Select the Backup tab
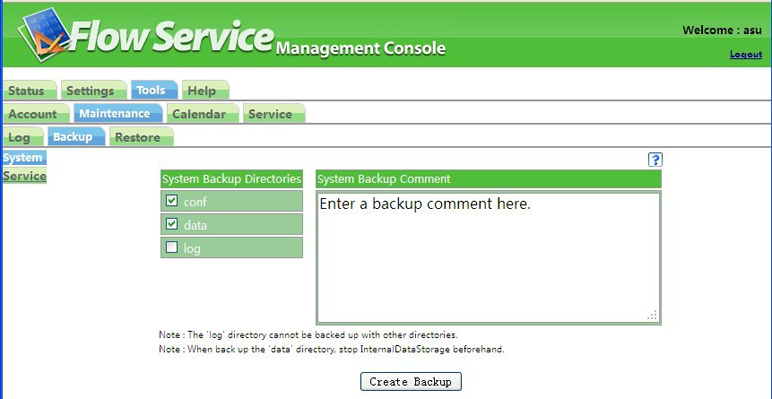The image size is (772, 399). click(76, 136)
